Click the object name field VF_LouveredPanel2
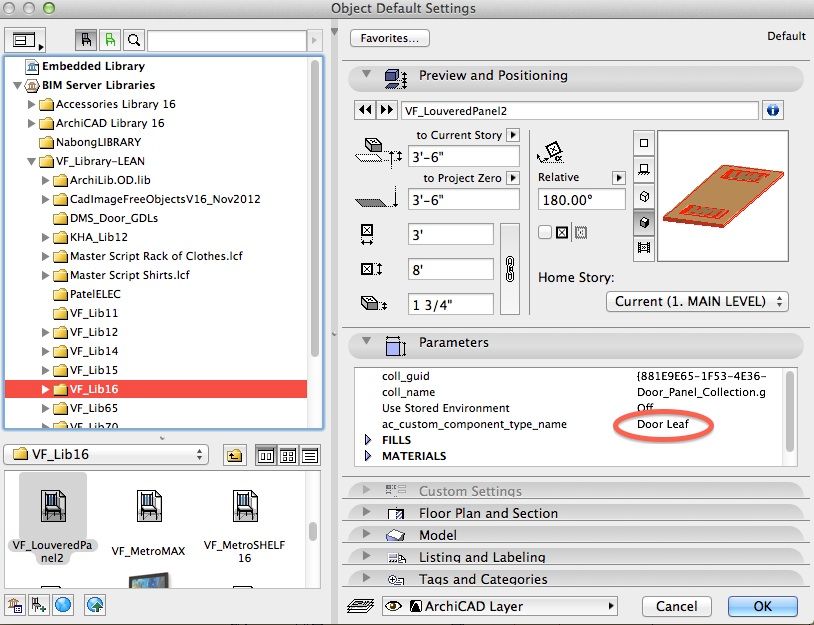Screen dimensions: 814x625 (x=580, y=111)
